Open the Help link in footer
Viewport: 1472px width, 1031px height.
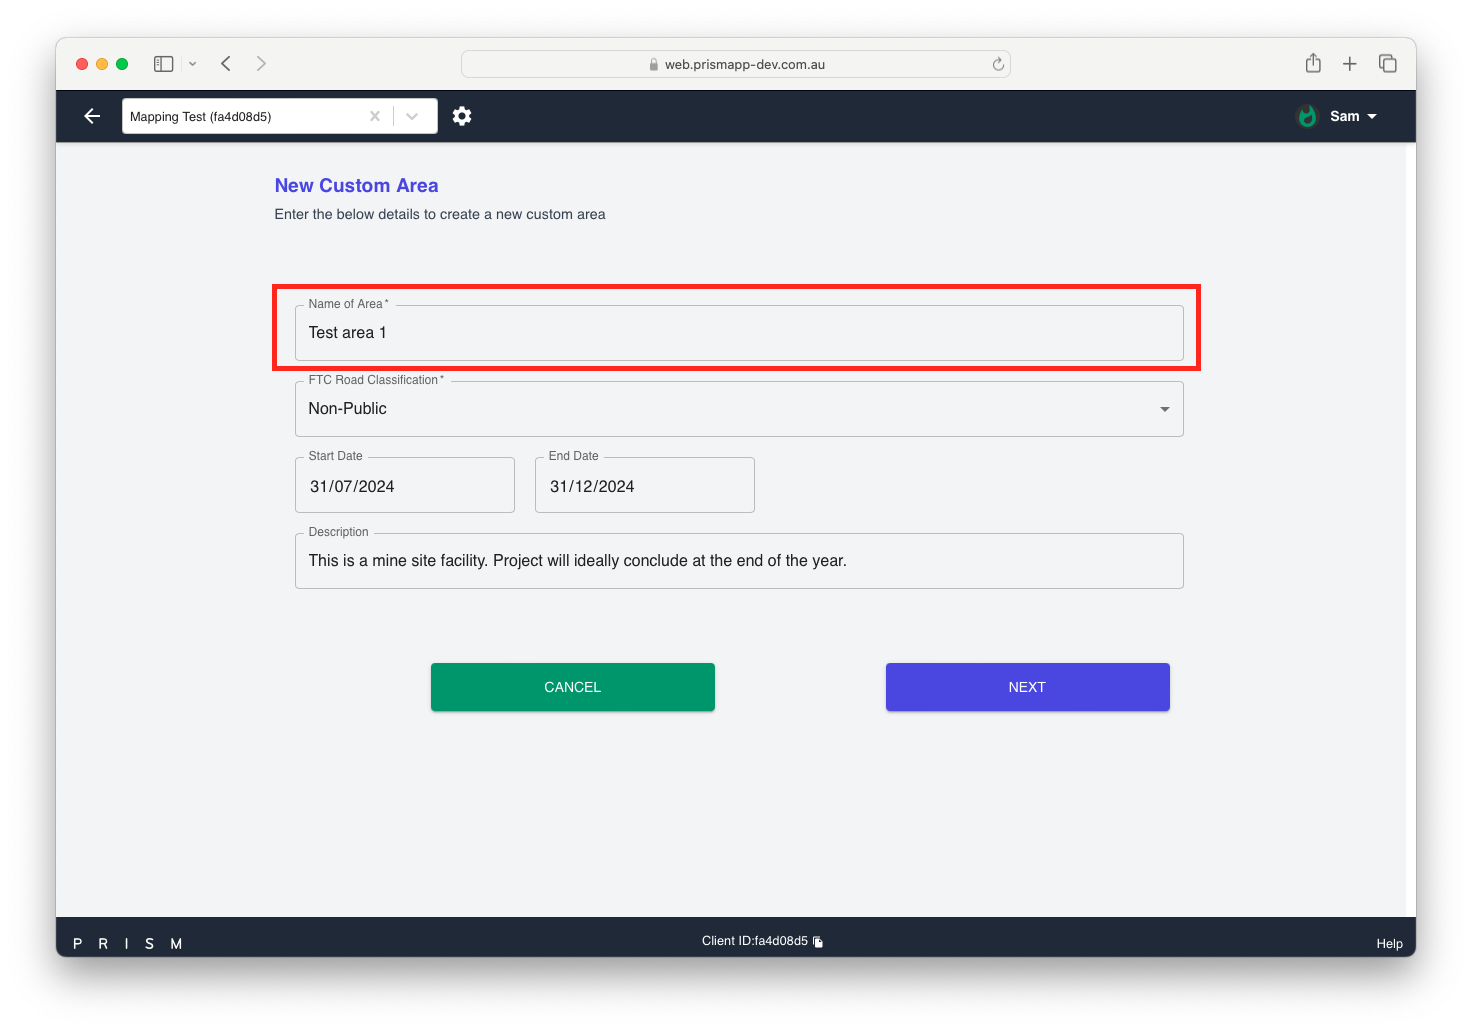click(1389, 944)
